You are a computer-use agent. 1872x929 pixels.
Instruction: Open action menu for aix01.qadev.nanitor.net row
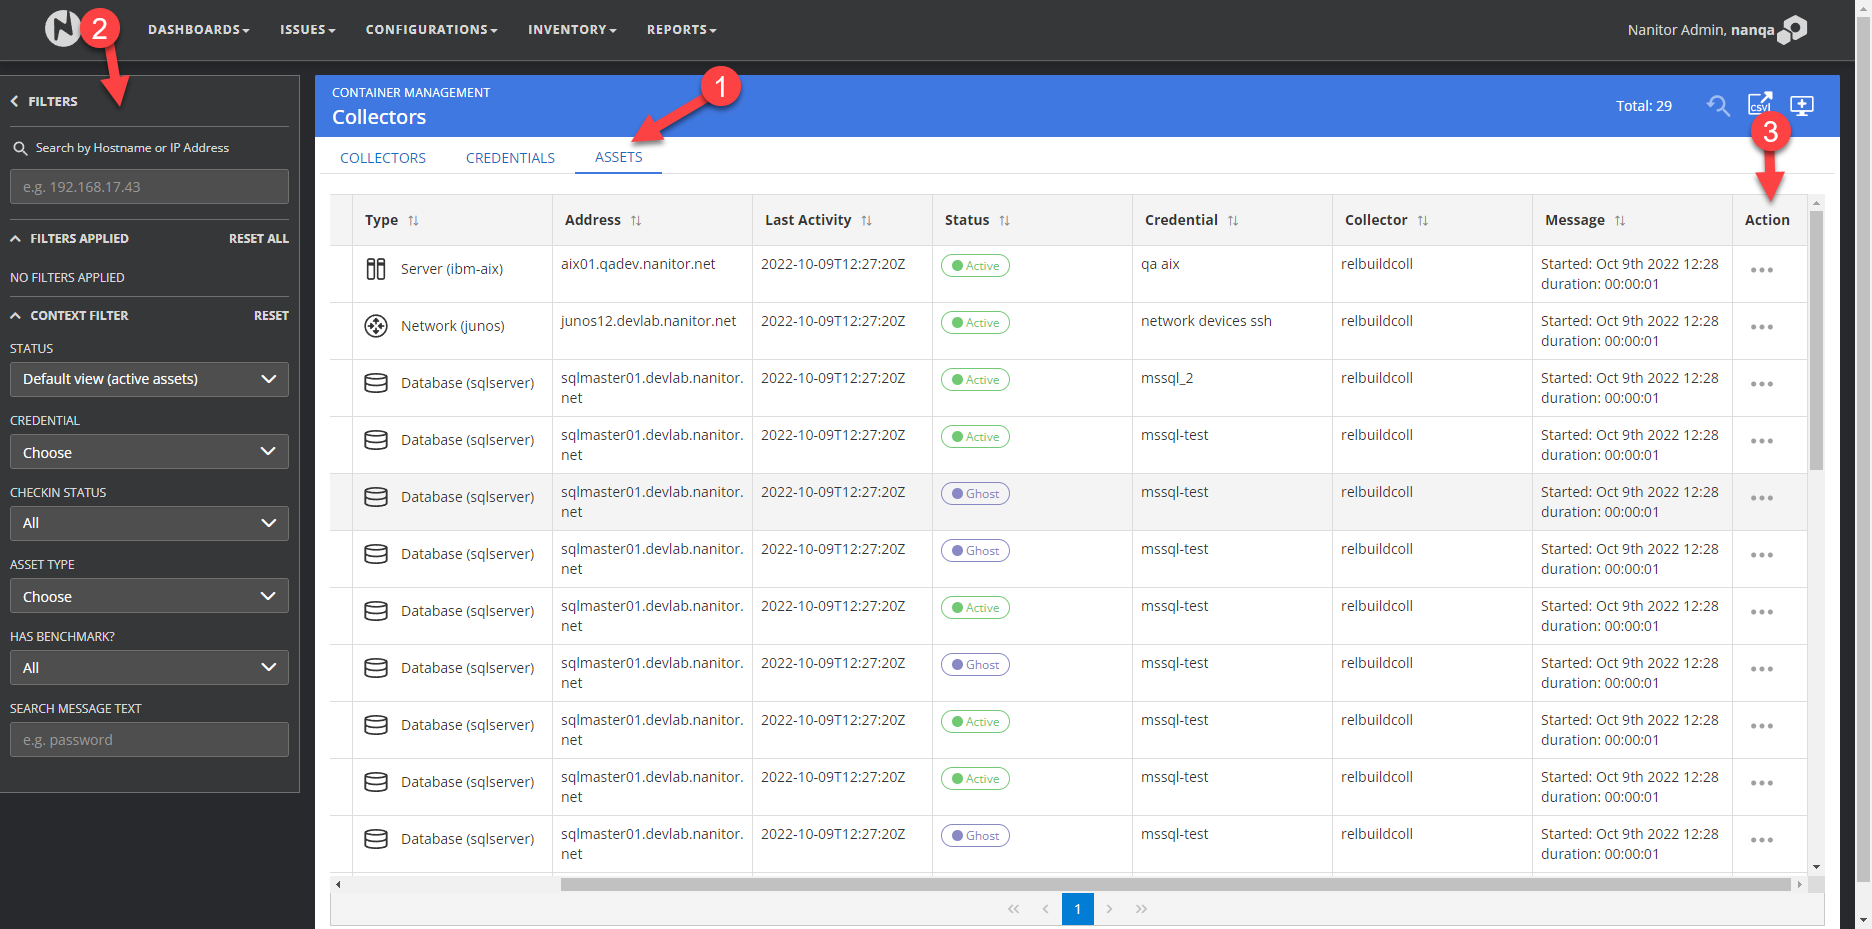(x=1761, y=270)
